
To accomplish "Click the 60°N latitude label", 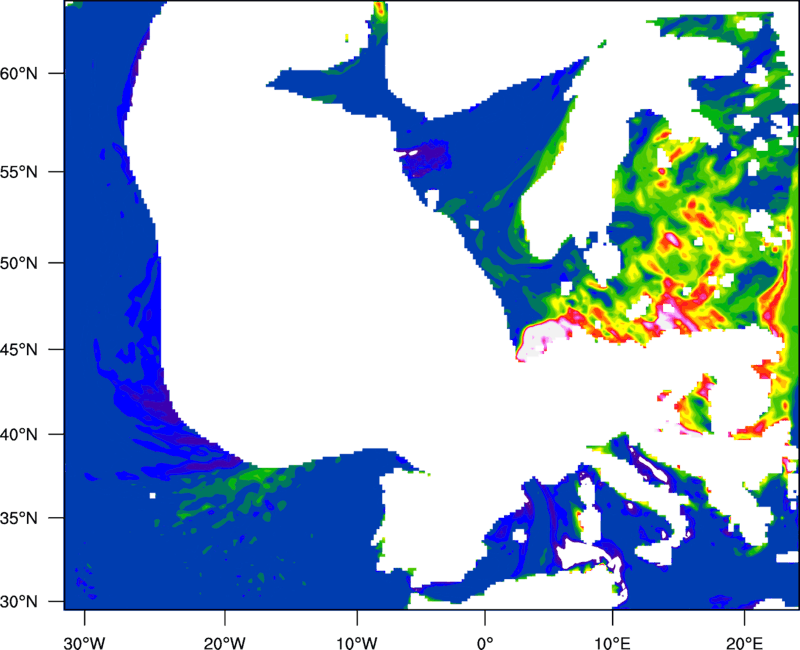I will pyautogui.click(x=19, y=73).
